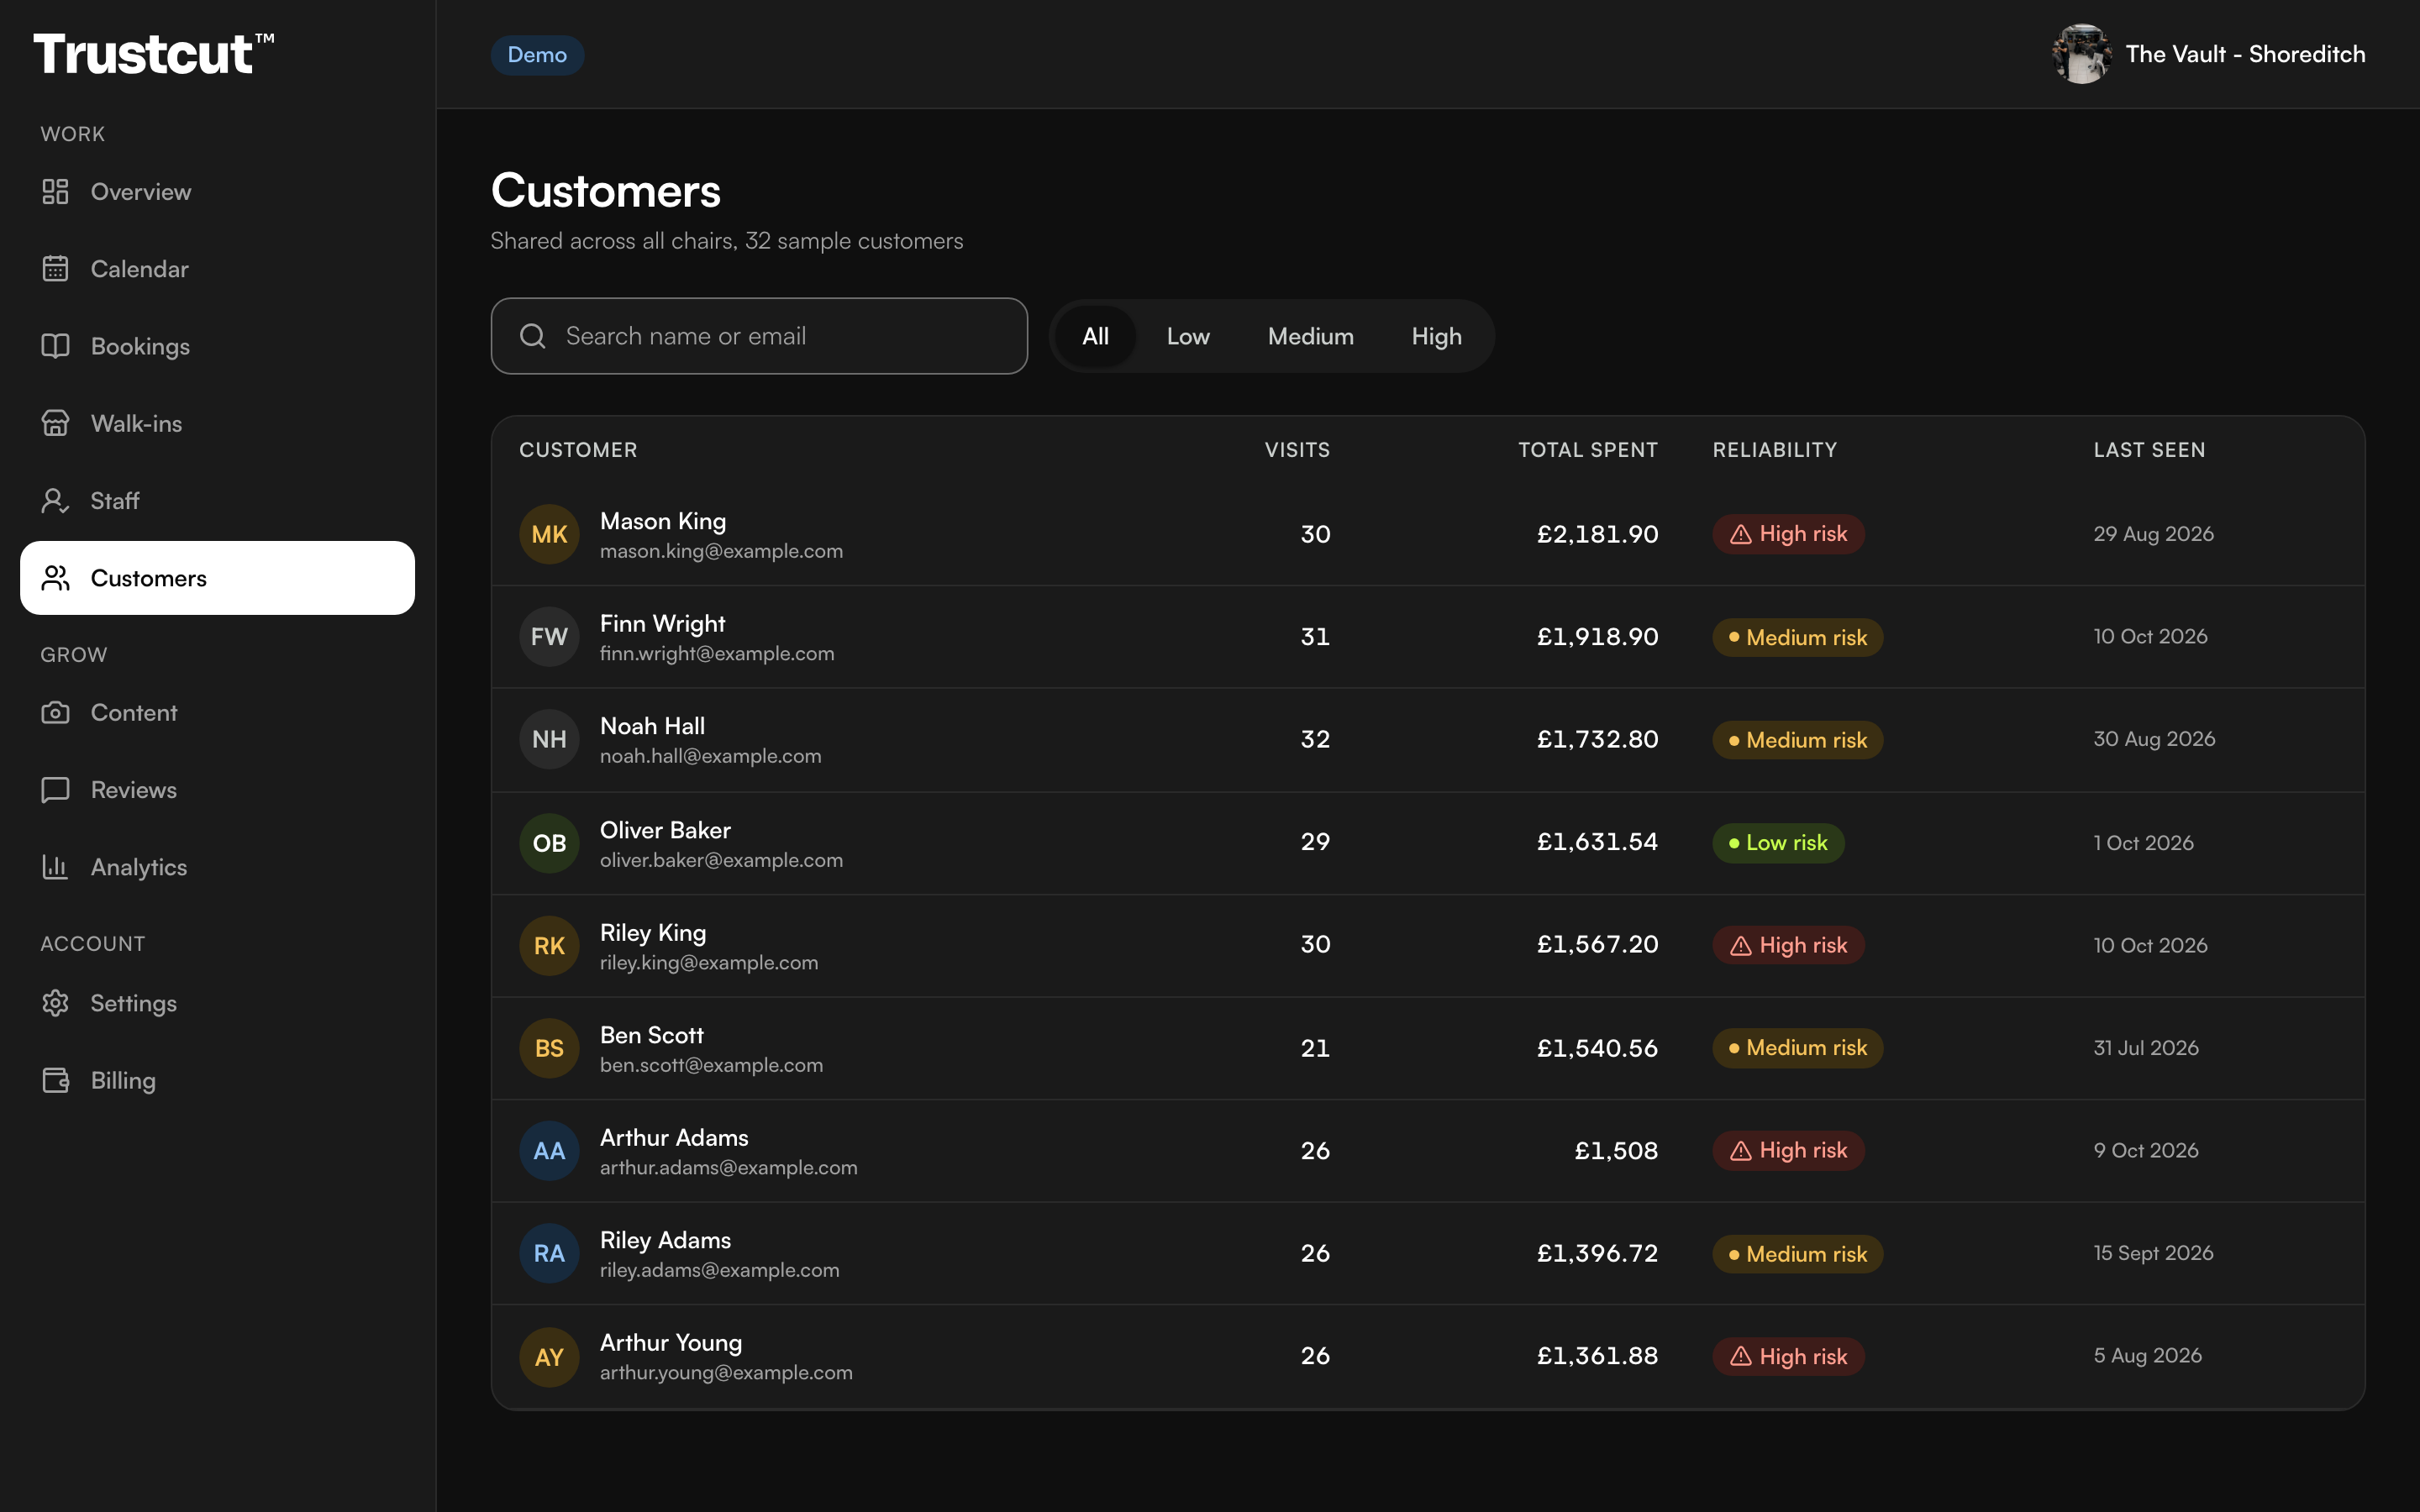Click the Reviews speech bubble icon

[55, 789]
